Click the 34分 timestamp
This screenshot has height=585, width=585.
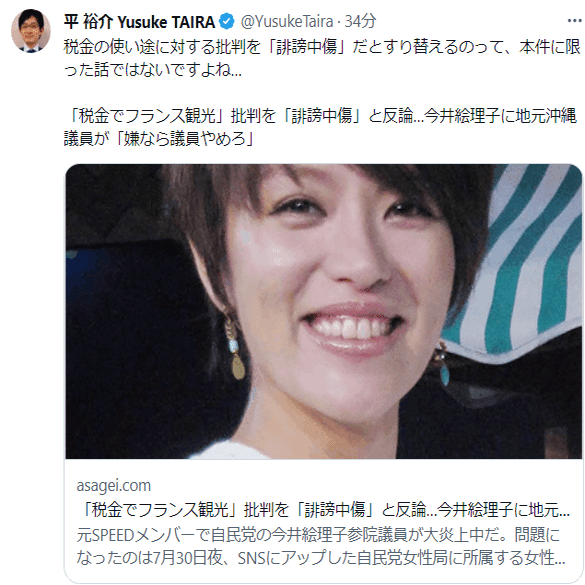(360, 21)
